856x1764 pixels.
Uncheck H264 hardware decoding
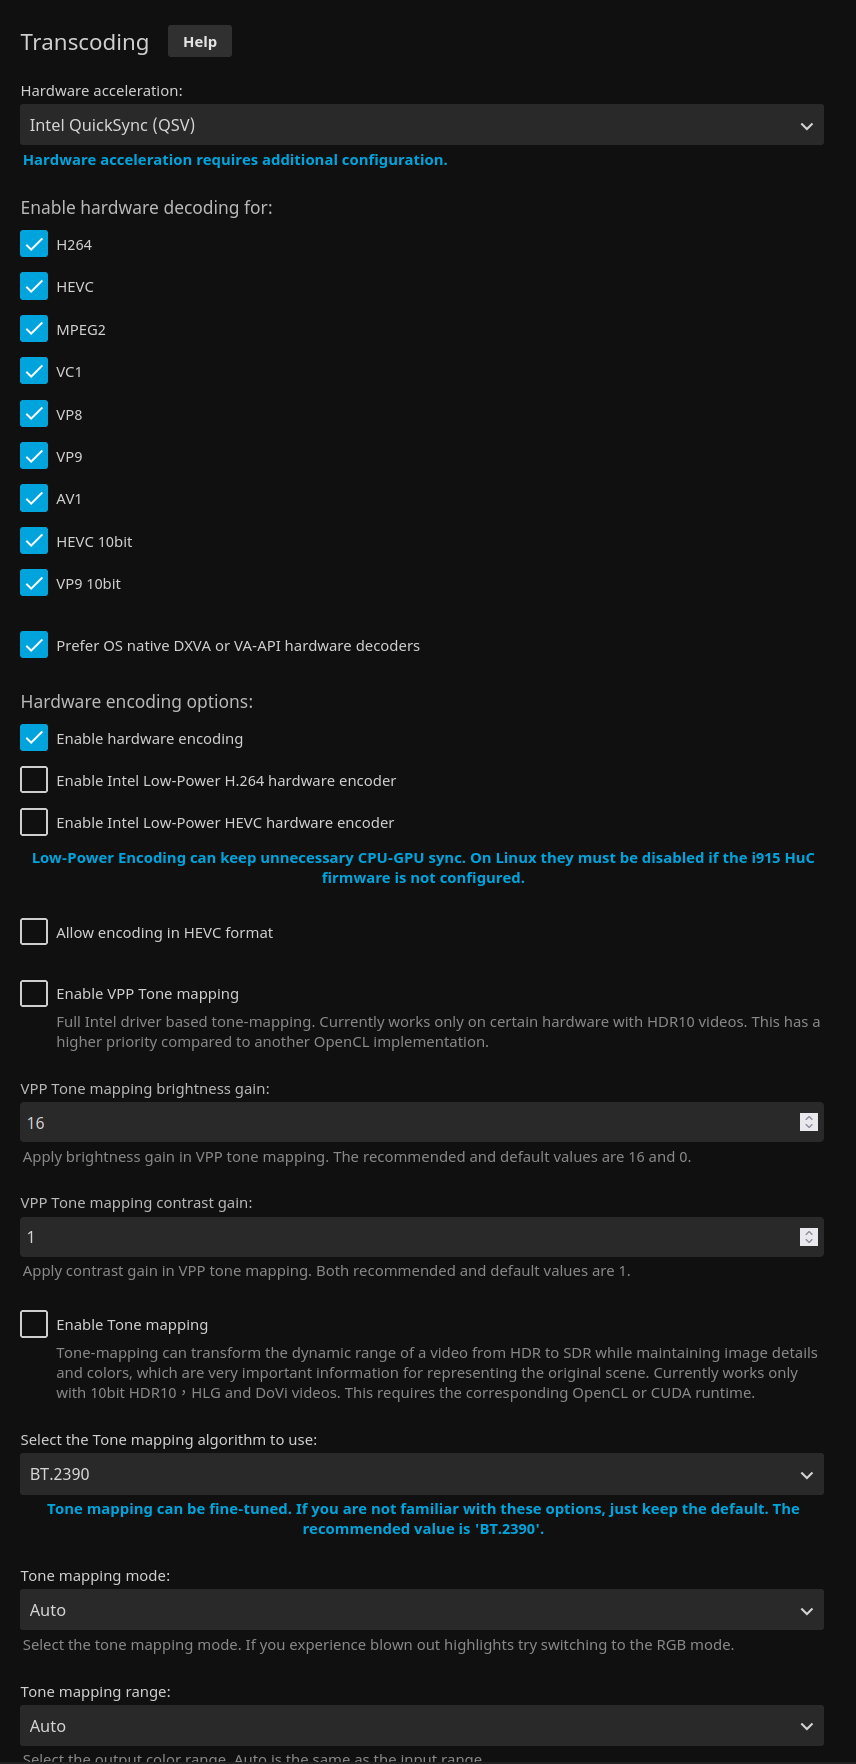click(x=34, y=244)
